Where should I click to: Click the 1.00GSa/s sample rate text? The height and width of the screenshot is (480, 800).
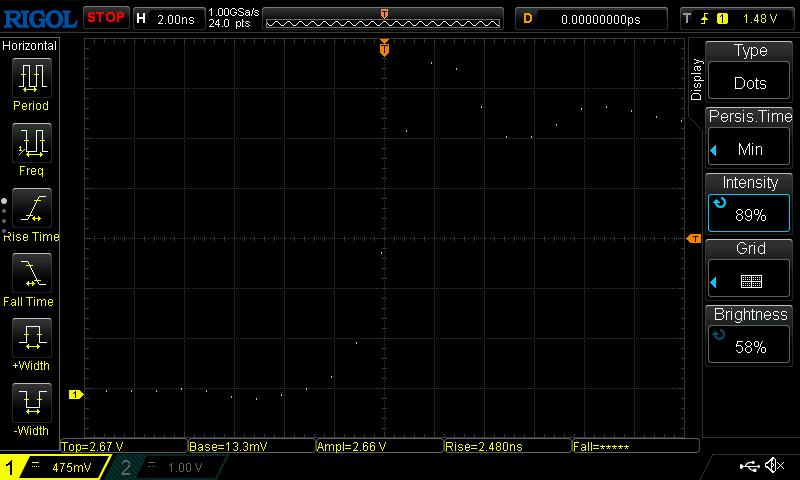click(x=234, y=12)
